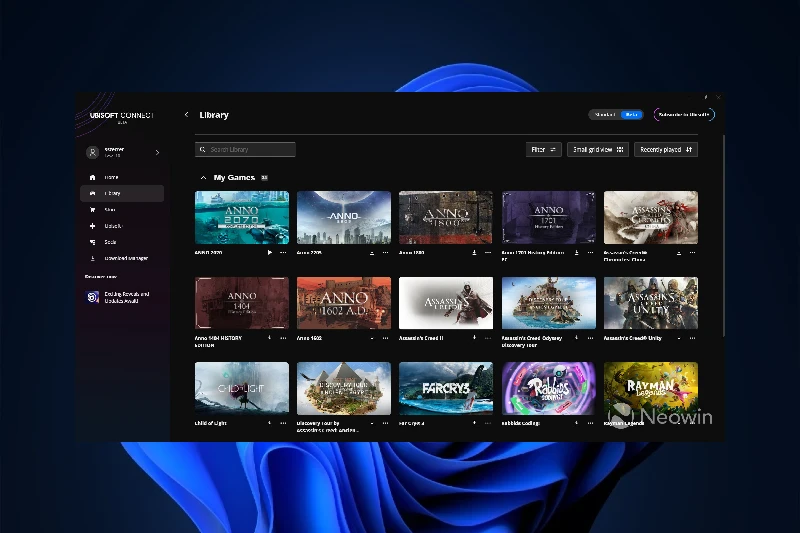
Task: Click the Search Library input field
Action: point(245,149)
